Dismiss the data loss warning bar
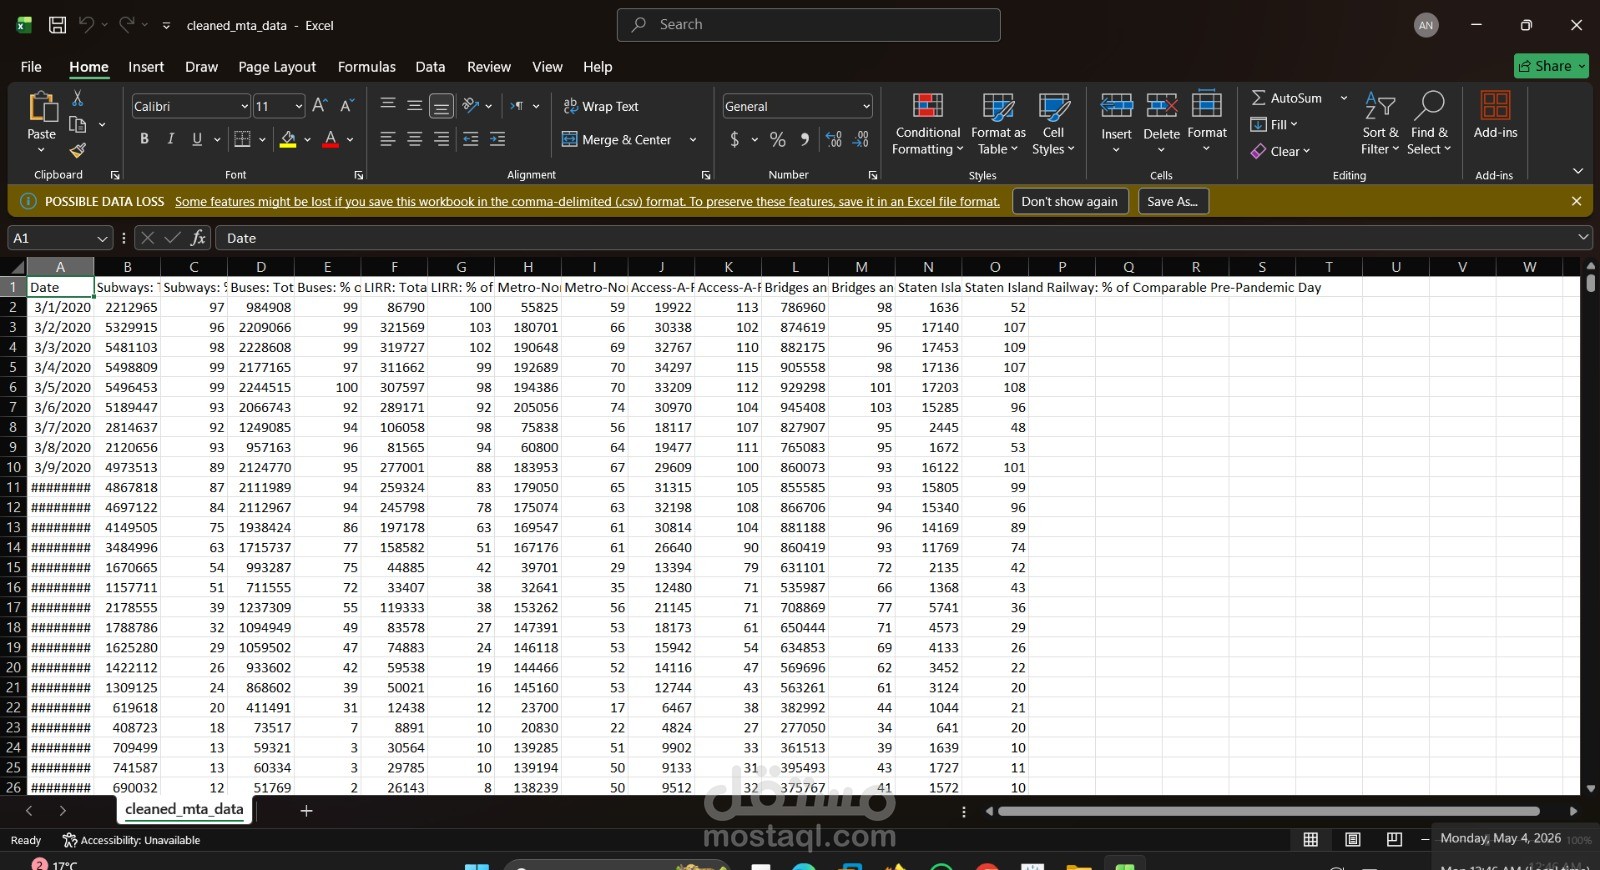Image resolution: width=1600 pixels, height=870 pixels. [1577, 201]
